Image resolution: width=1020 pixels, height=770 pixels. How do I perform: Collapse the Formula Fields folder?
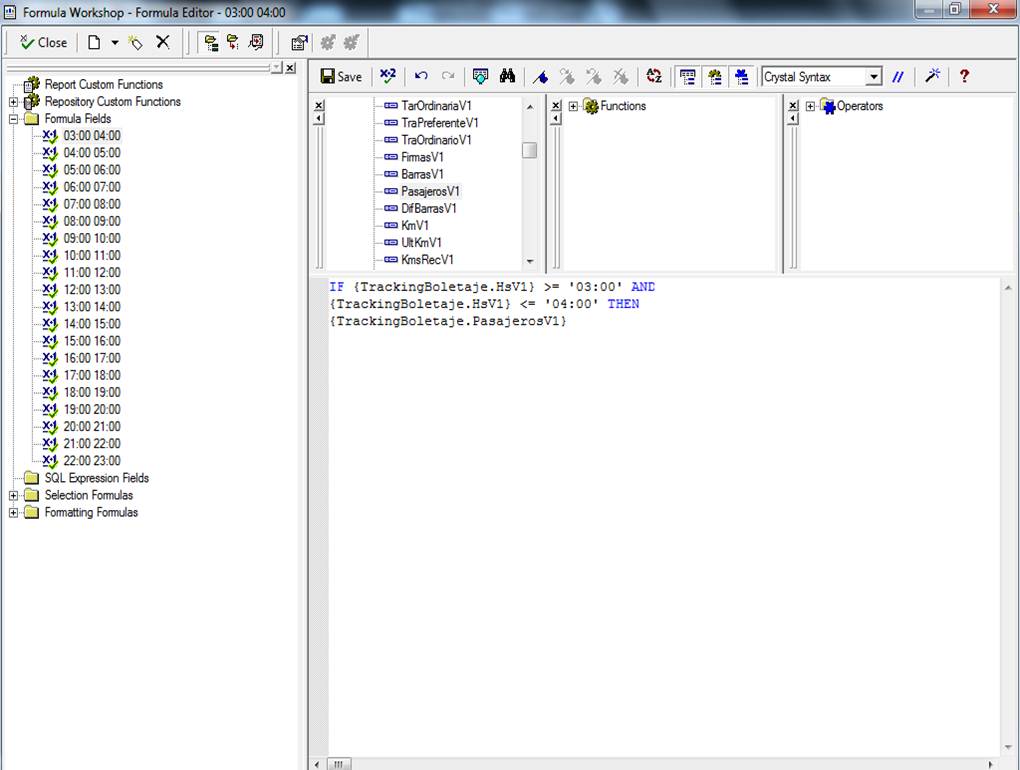(x=13, y=119)
